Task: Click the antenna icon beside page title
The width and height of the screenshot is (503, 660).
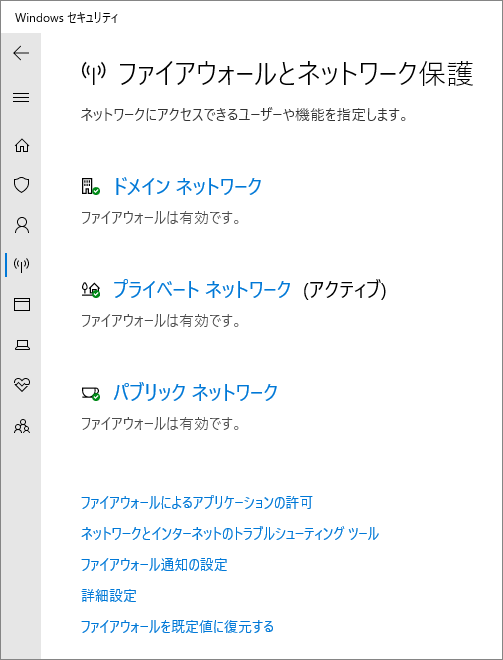Action: coord(93,73)
